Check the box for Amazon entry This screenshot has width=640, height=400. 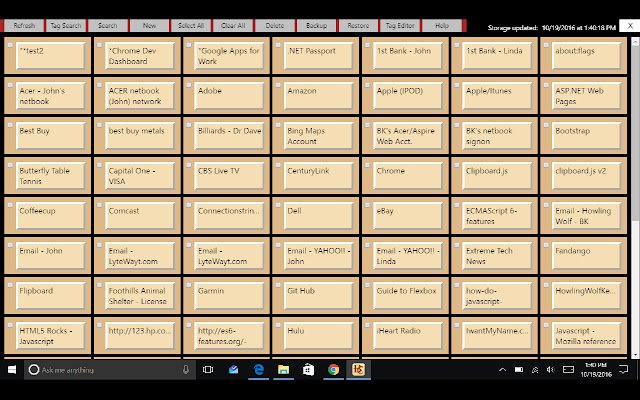coord(278,85)
